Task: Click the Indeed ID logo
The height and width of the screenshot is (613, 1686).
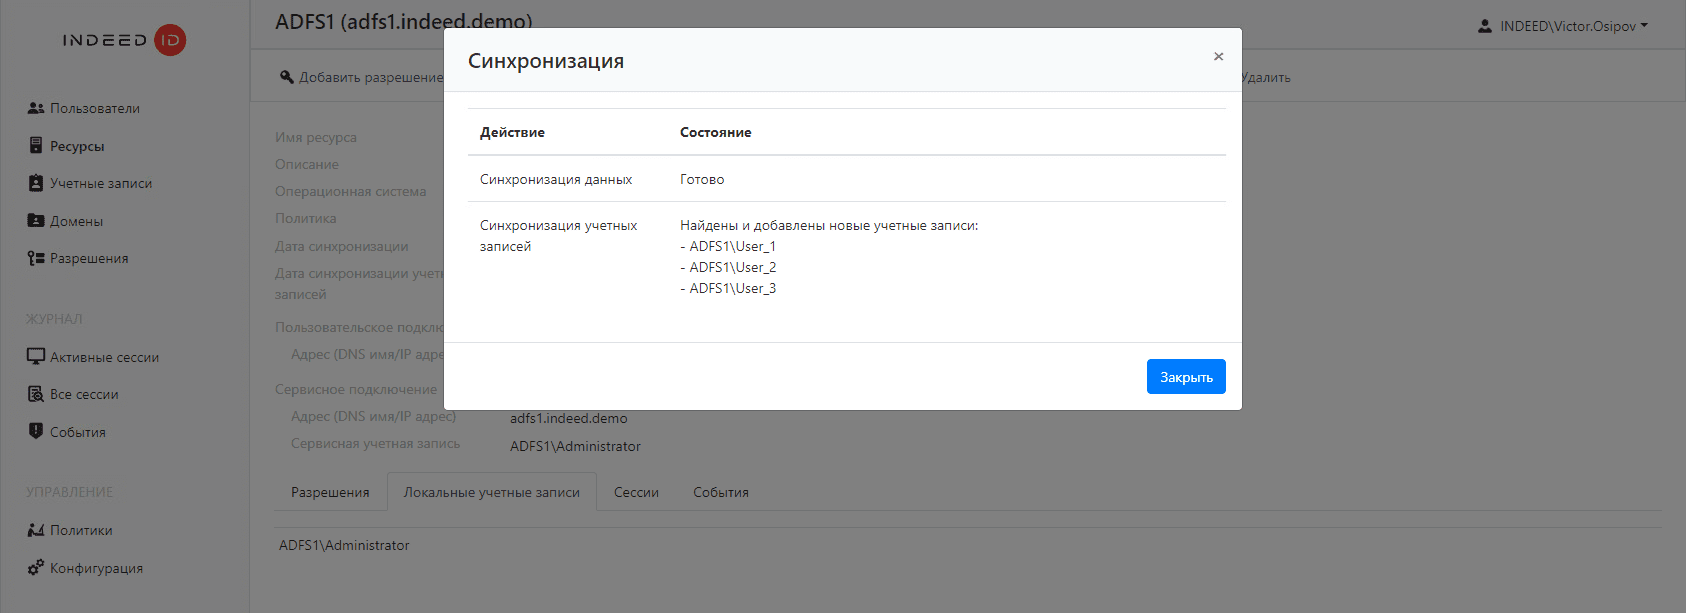Action: click(x=124, y=40)
